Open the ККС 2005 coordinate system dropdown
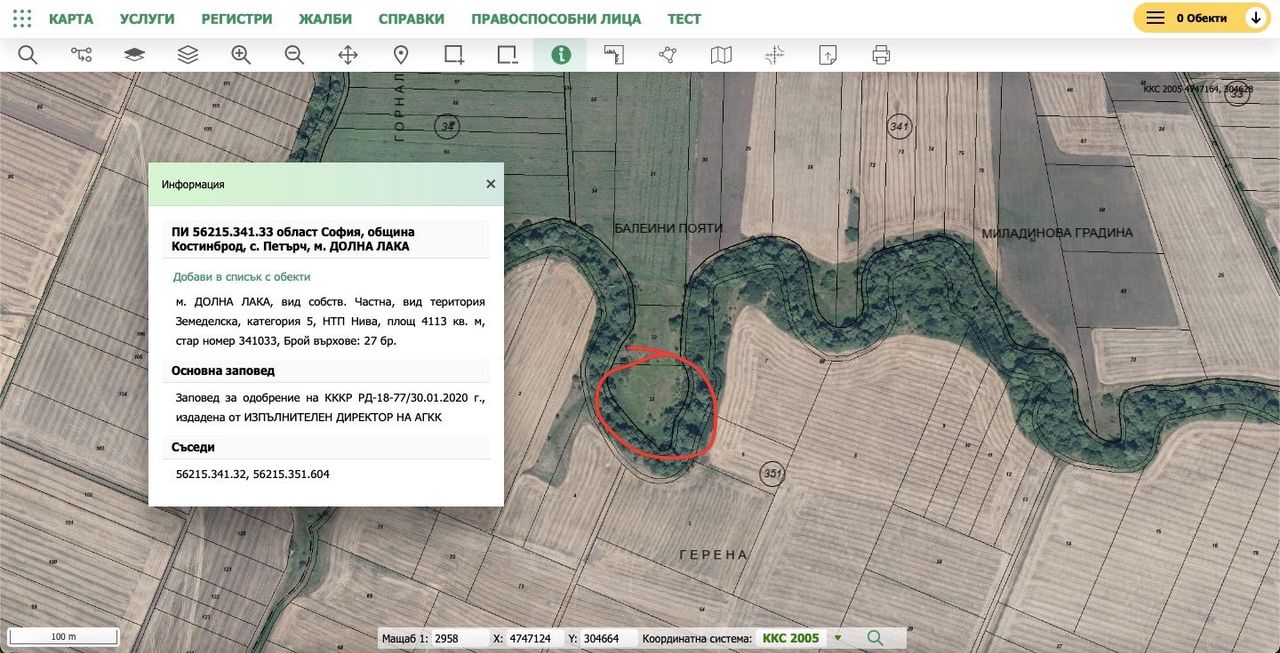Viewport: 1280px width, 653px height. (802, 638)
